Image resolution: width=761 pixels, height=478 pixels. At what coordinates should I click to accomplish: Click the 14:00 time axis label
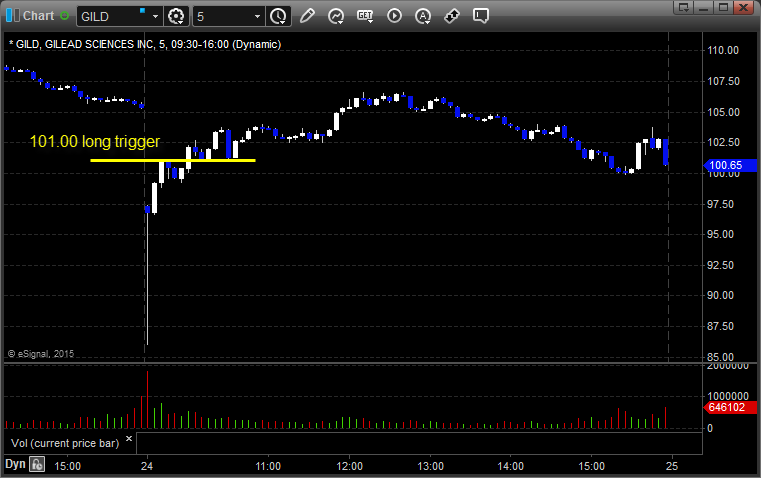click(x=511, y=466)
